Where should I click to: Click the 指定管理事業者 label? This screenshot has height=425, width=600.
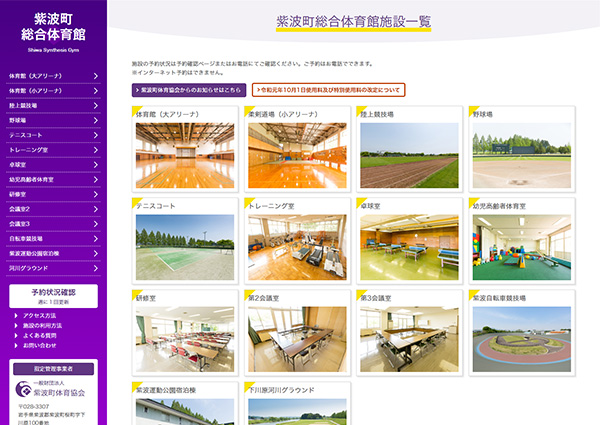53,369
